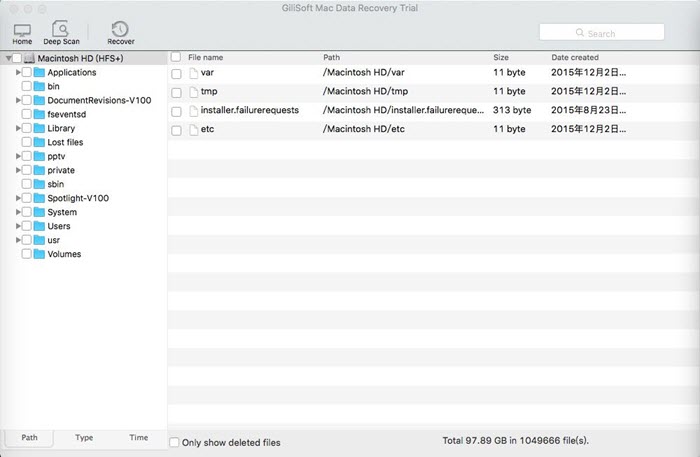Start a Deep Scan from toolbar
Screen dimensions: 700x457
click(60, 31)
